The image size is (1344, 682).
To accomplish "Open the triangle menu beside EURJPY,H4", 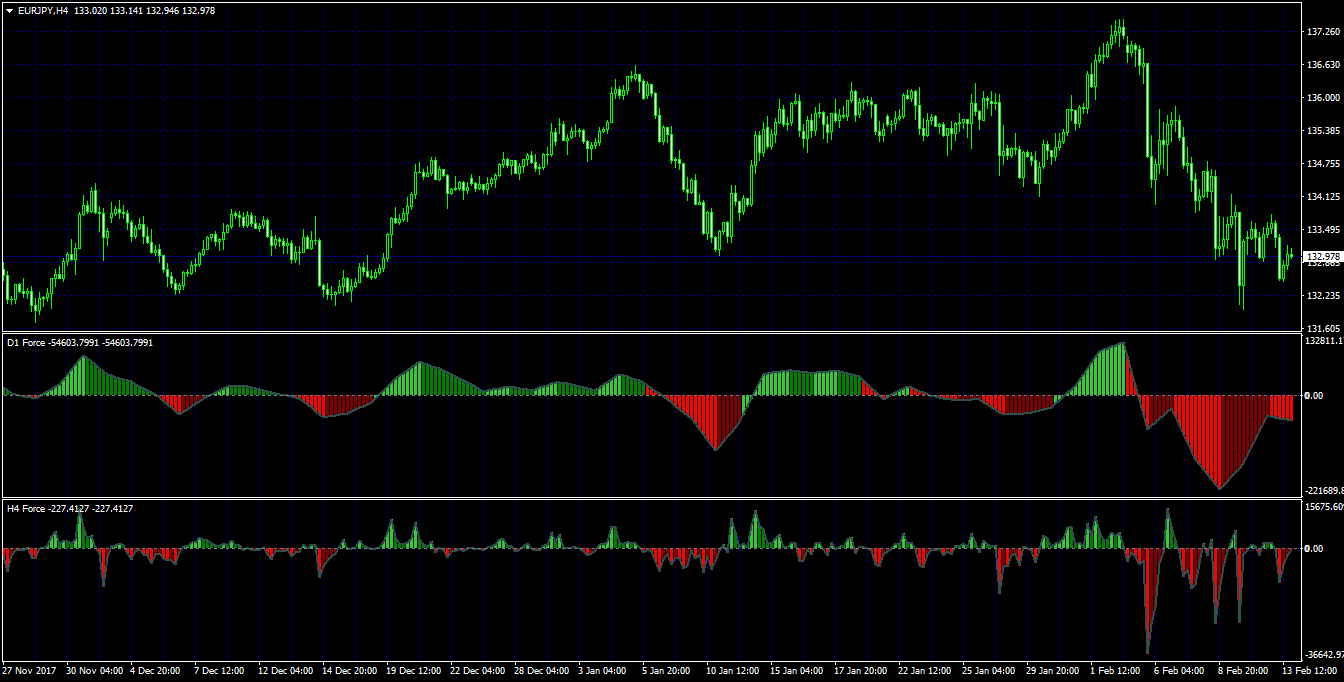I will point(9,10).
